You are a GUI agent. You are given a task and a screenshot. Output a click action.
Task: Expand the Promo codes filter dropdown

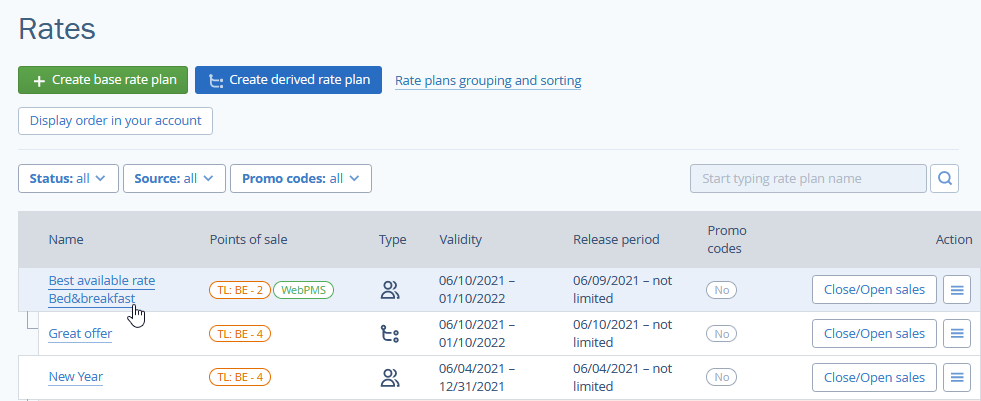[301, 179]
